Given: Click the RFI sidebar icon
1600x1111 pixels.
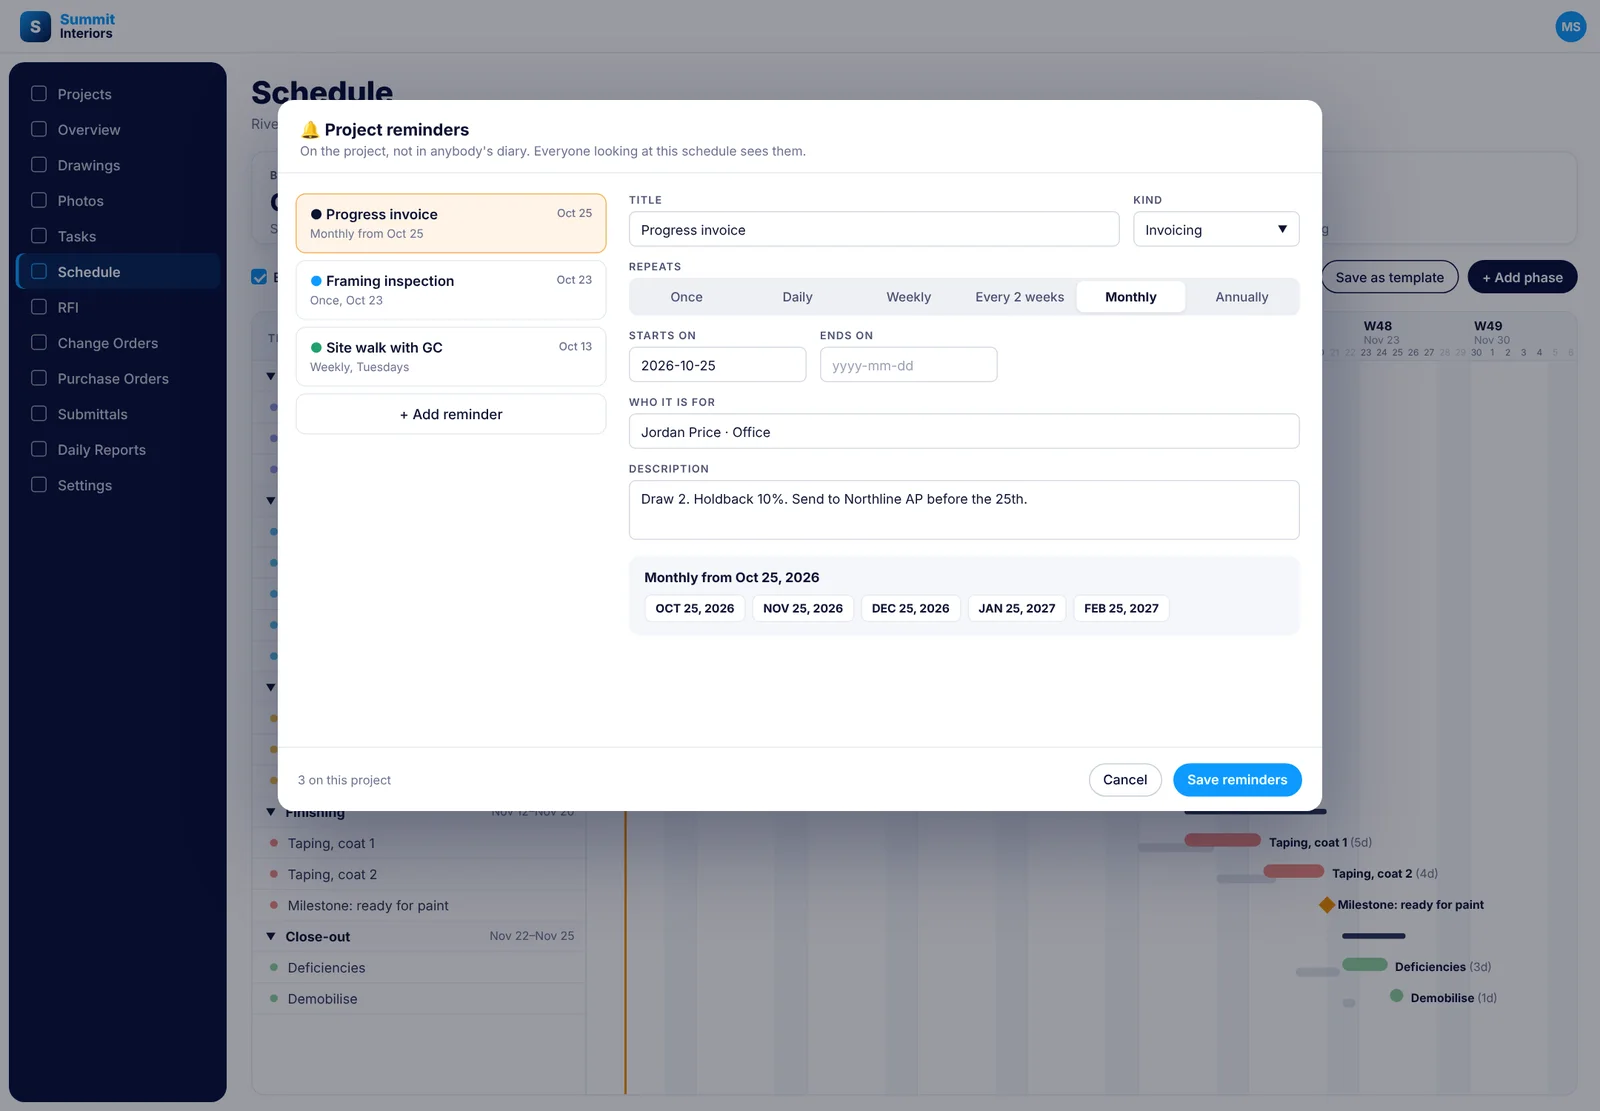Looking at the screenshot, I should 39,307.
